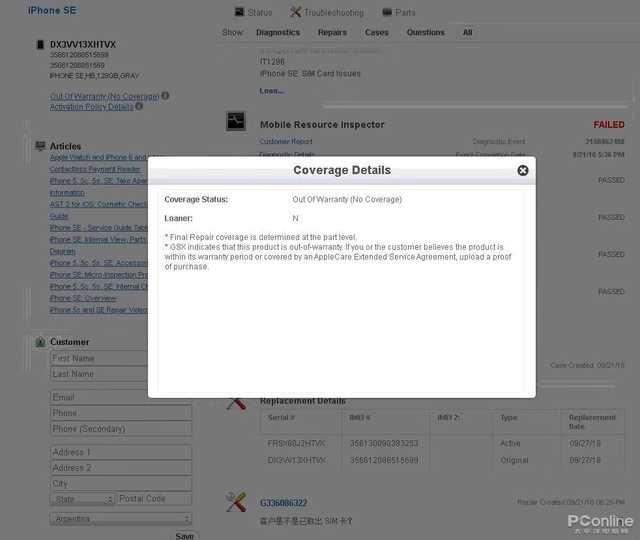Click the Save button
The image size is (640, 540).
184,536
